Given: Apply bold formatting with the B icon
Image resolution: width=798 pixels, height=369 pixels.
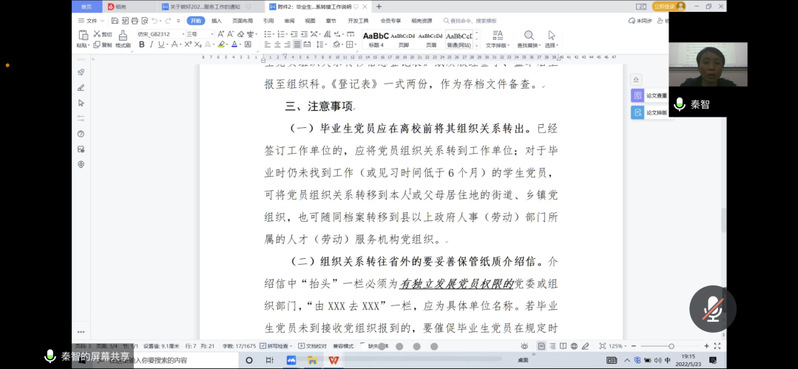Looking at the screenshot, I should (x=141, y=45).
